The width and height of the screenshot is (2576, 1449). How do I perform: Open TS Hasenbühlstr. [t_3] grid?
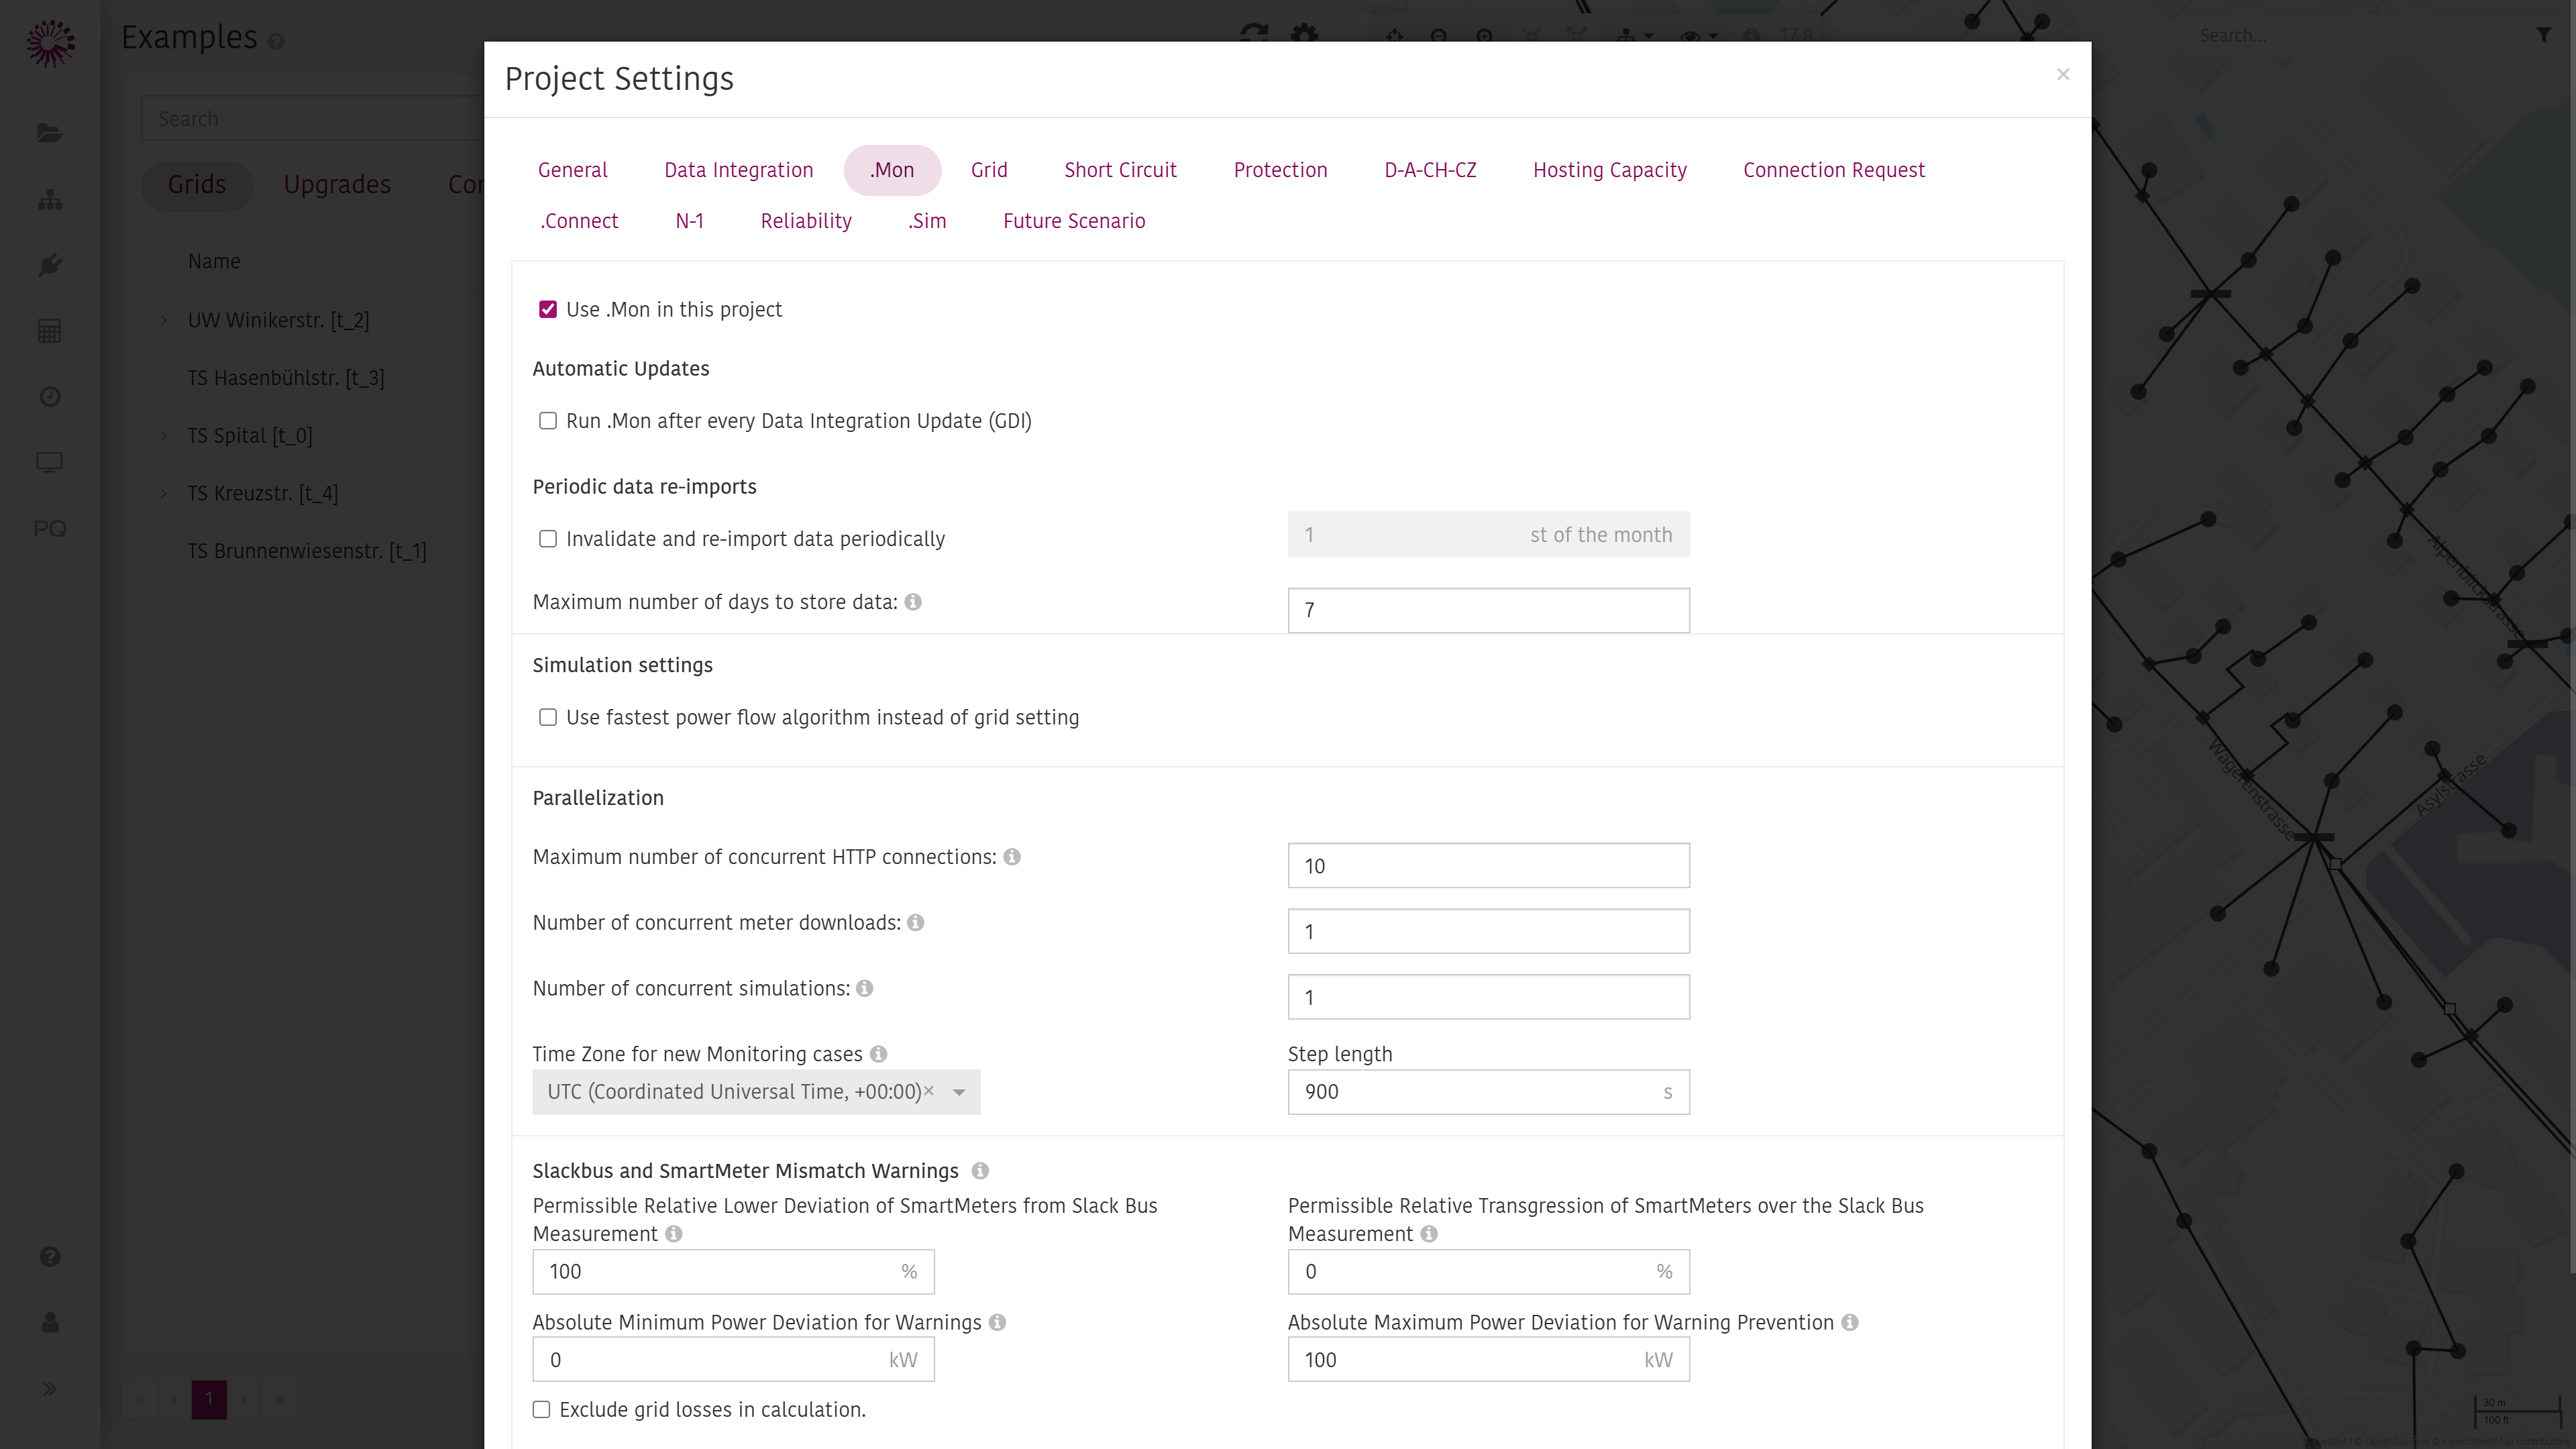[286, 378]
